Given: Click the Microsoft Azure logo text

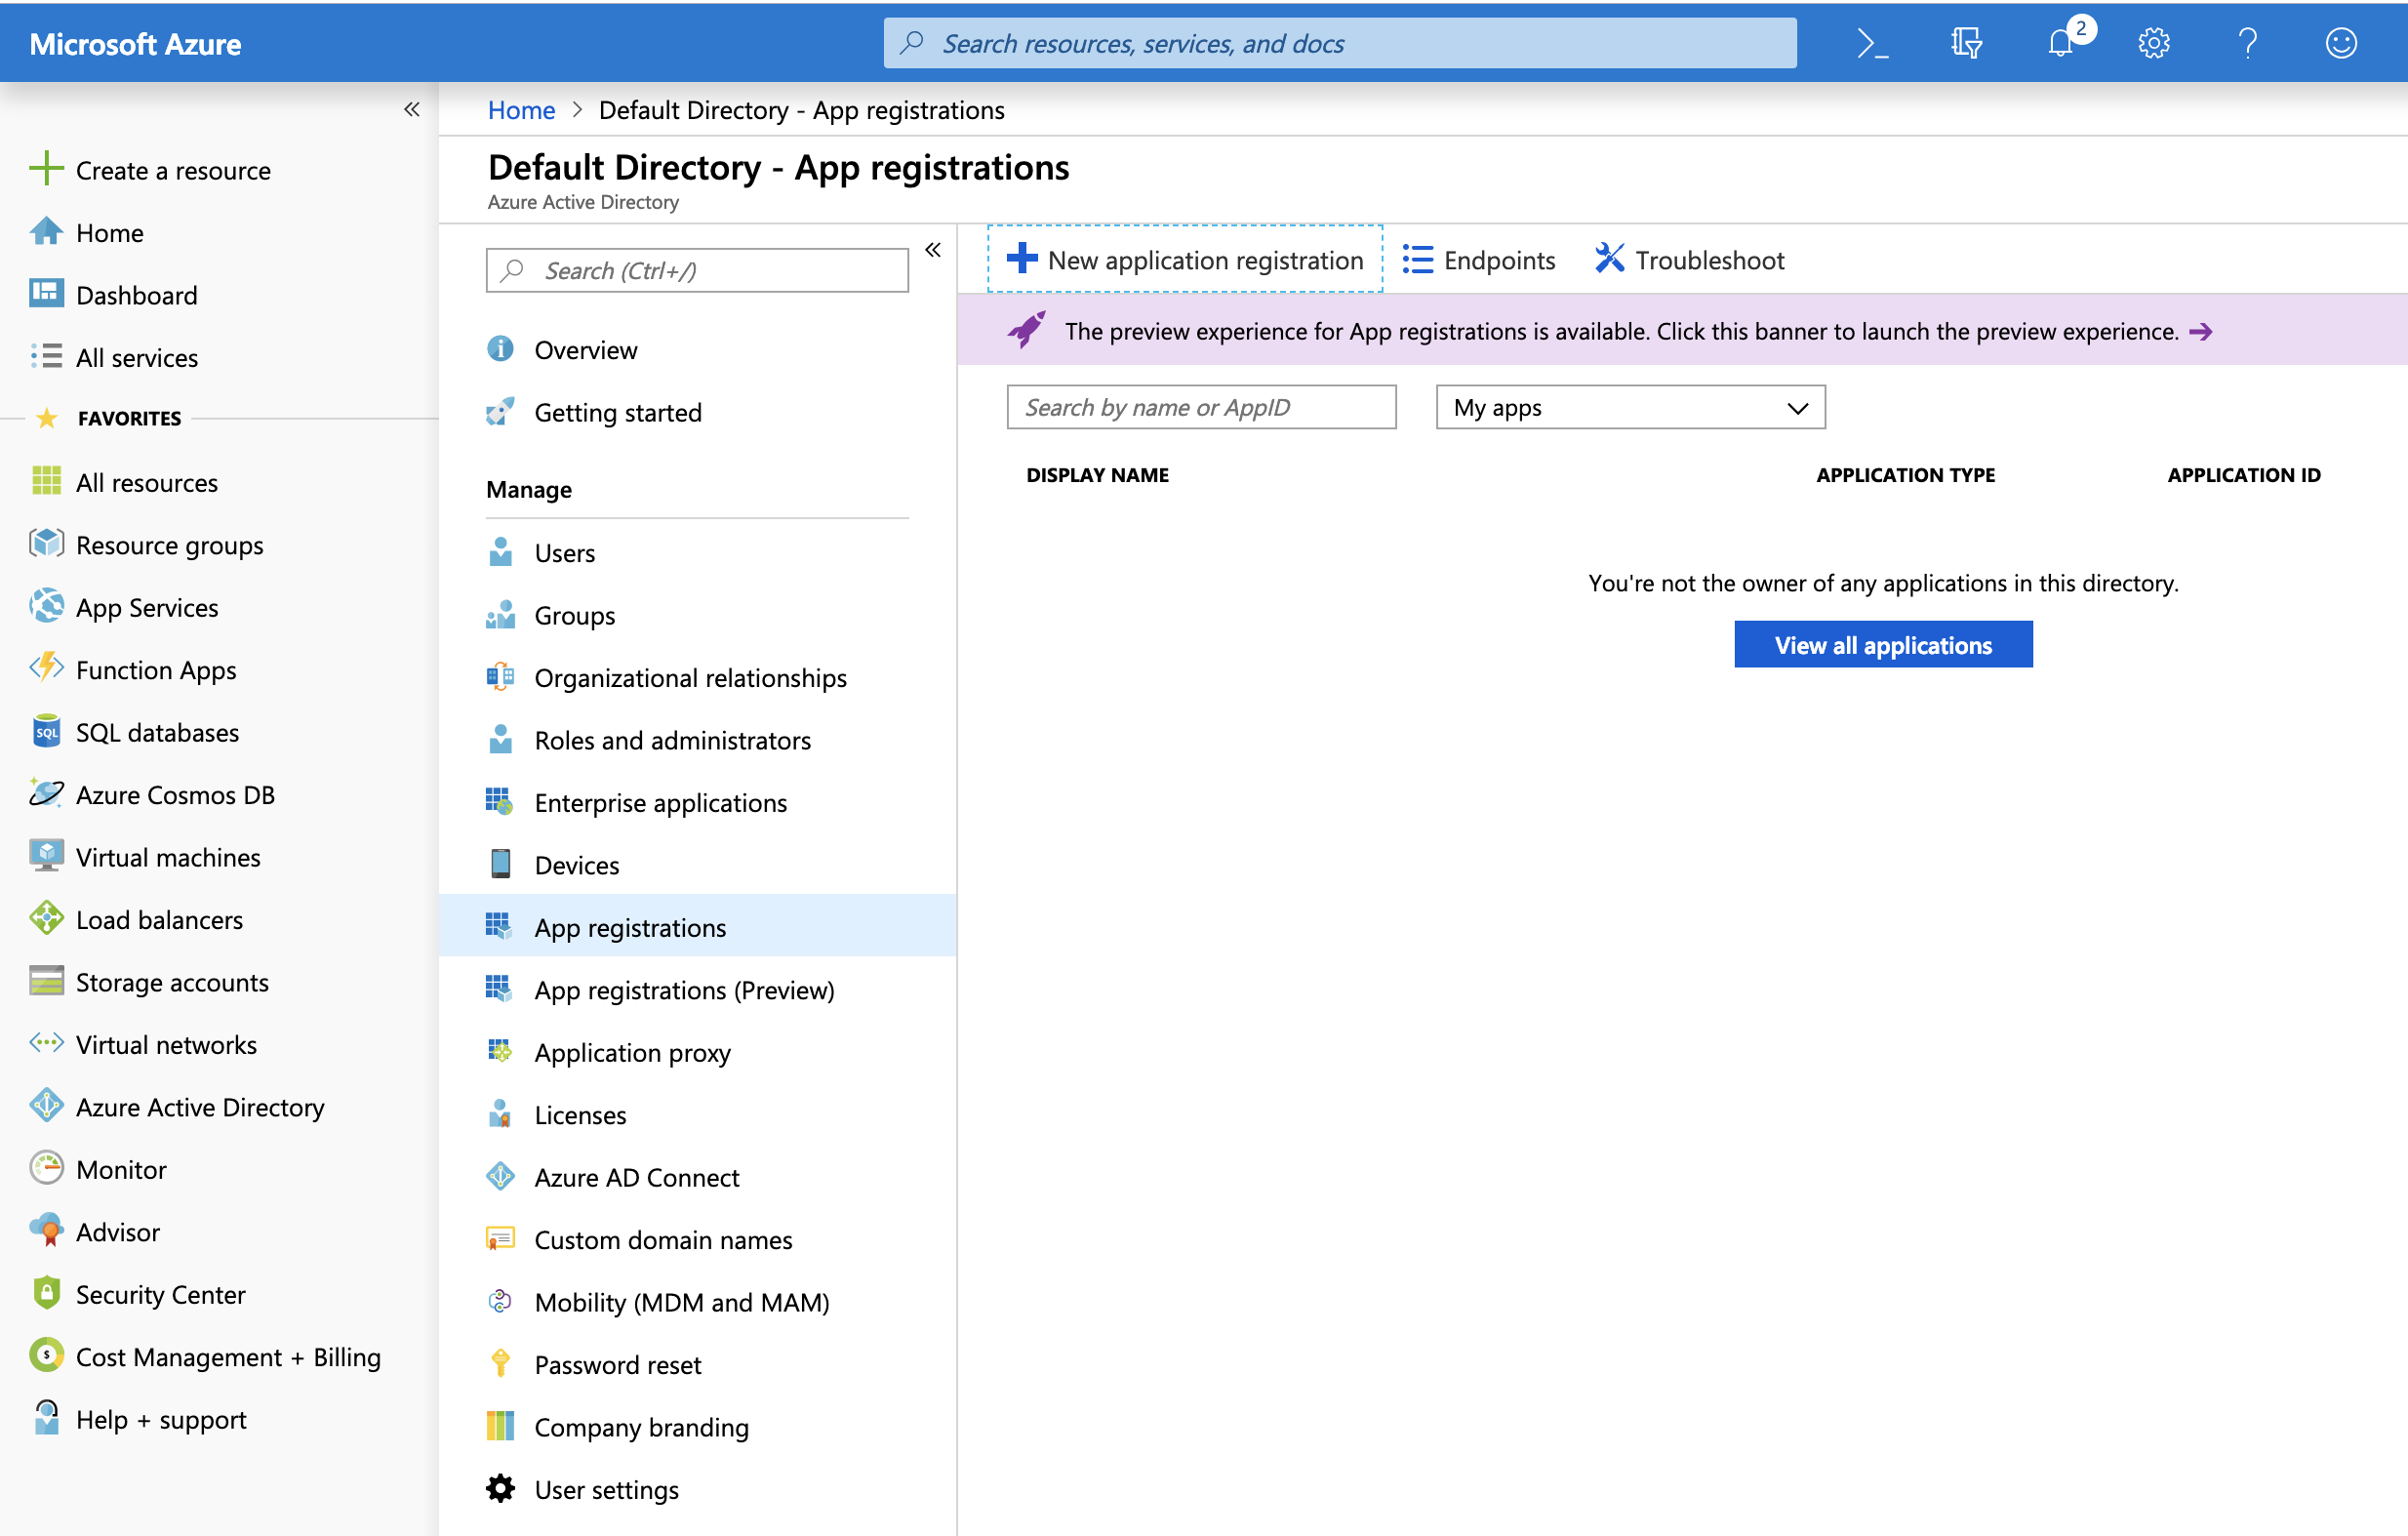Looking at the screenshot, I should tap(135, 44).
